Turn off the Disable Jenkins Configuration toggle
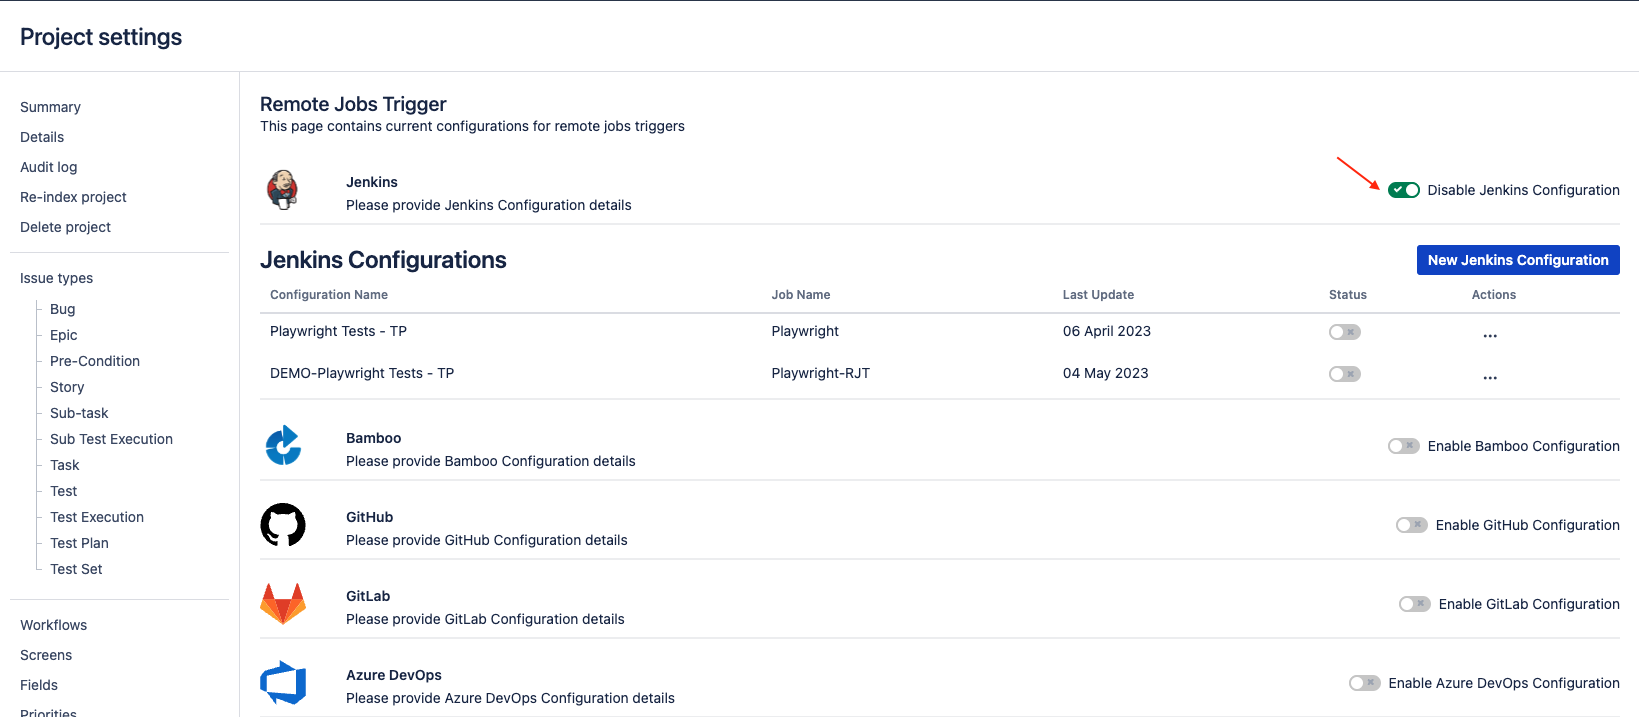This screenshot has height=717, width=1639. pos(1404,190)
